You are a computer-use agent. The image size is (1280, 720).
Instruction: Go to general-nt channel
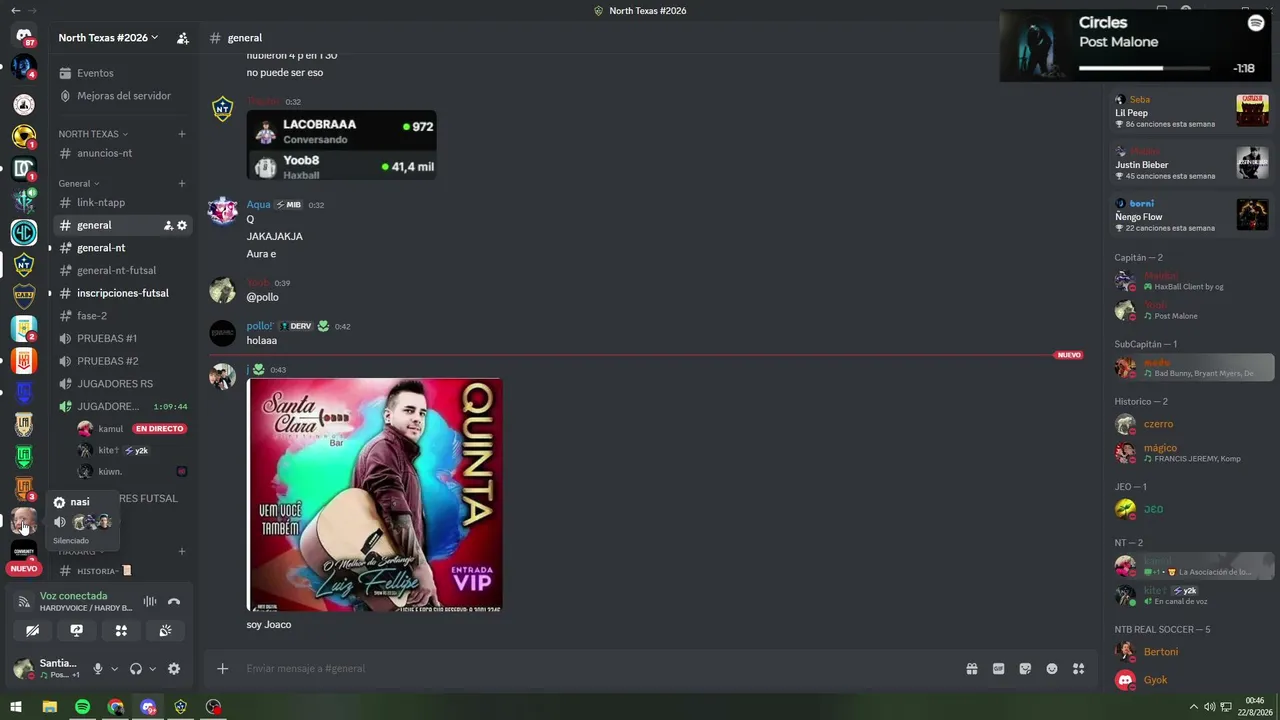point(120,248)
